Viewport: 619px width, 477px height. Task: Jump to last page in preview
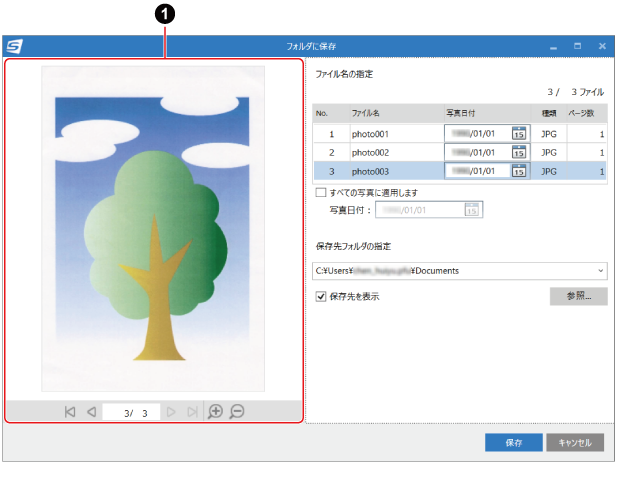click(x=192, y=412)
